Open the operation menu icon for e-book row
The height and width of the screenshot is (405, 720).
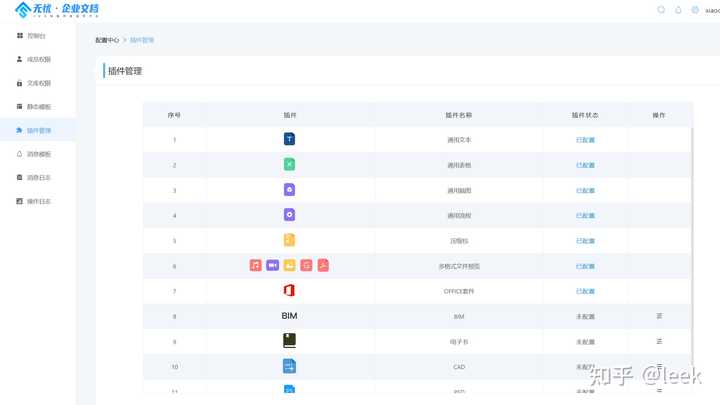(x=659, y=341)
